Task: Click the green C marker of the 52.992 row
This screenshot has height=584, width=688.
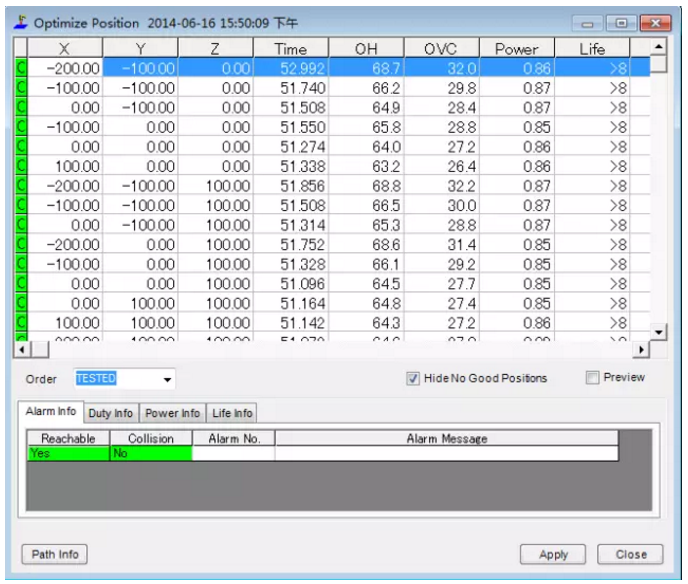Action: click(21, 68)
